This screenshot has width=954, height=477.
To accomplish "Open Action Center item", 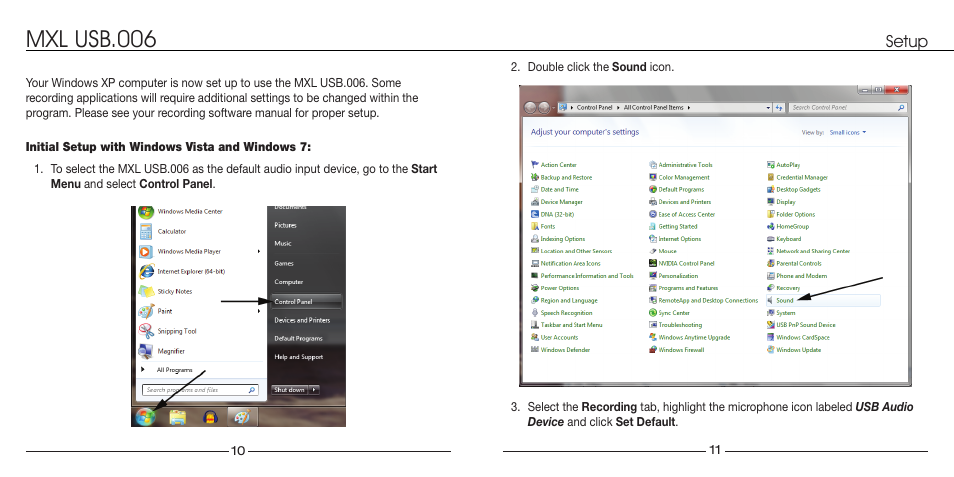I will tap(554, 165).
